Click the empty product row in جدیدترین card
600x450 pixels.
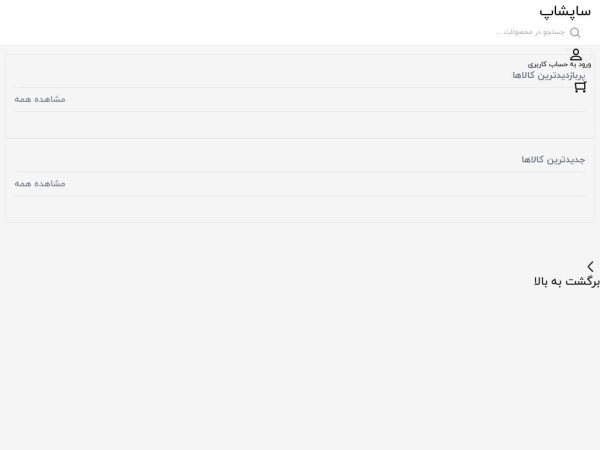click(300, 208)
